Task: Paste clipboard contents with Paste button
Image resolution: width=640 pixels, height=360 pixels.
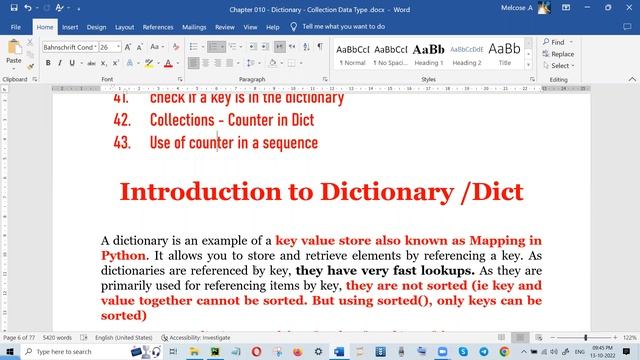Action: (x=13, y=52)
